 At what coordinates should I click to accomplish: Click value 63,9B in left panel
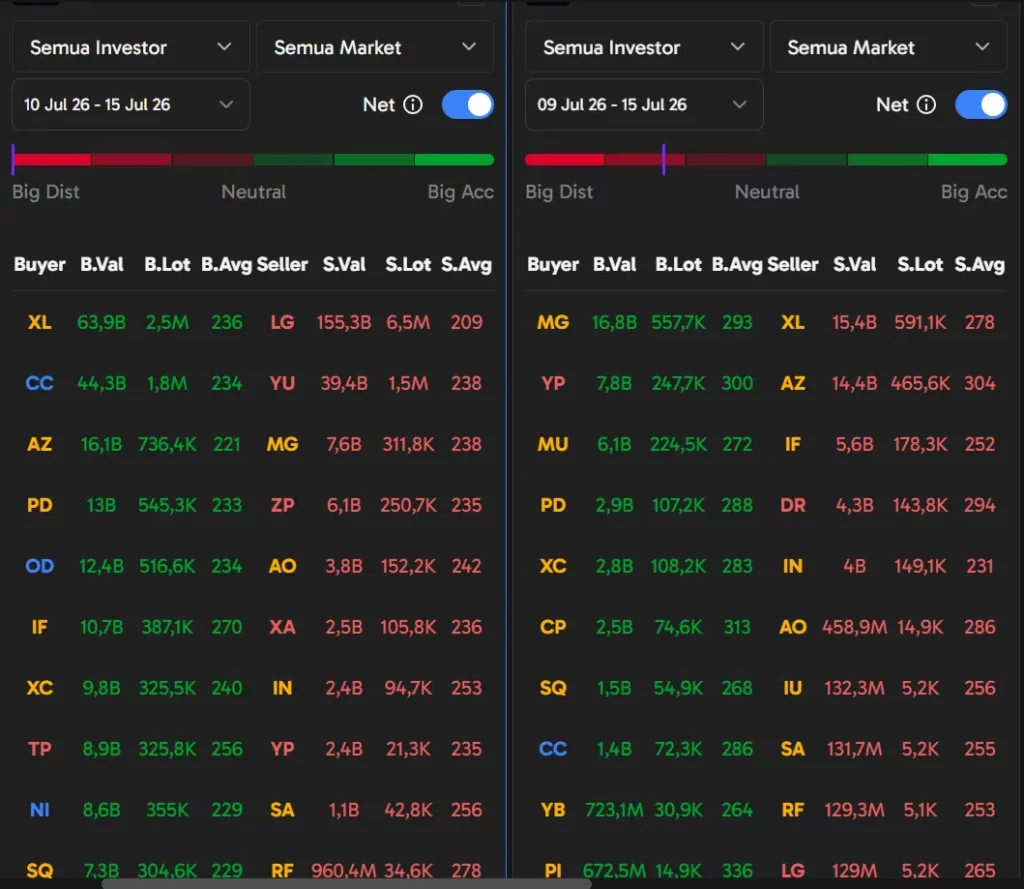click(x=101, y=322)
